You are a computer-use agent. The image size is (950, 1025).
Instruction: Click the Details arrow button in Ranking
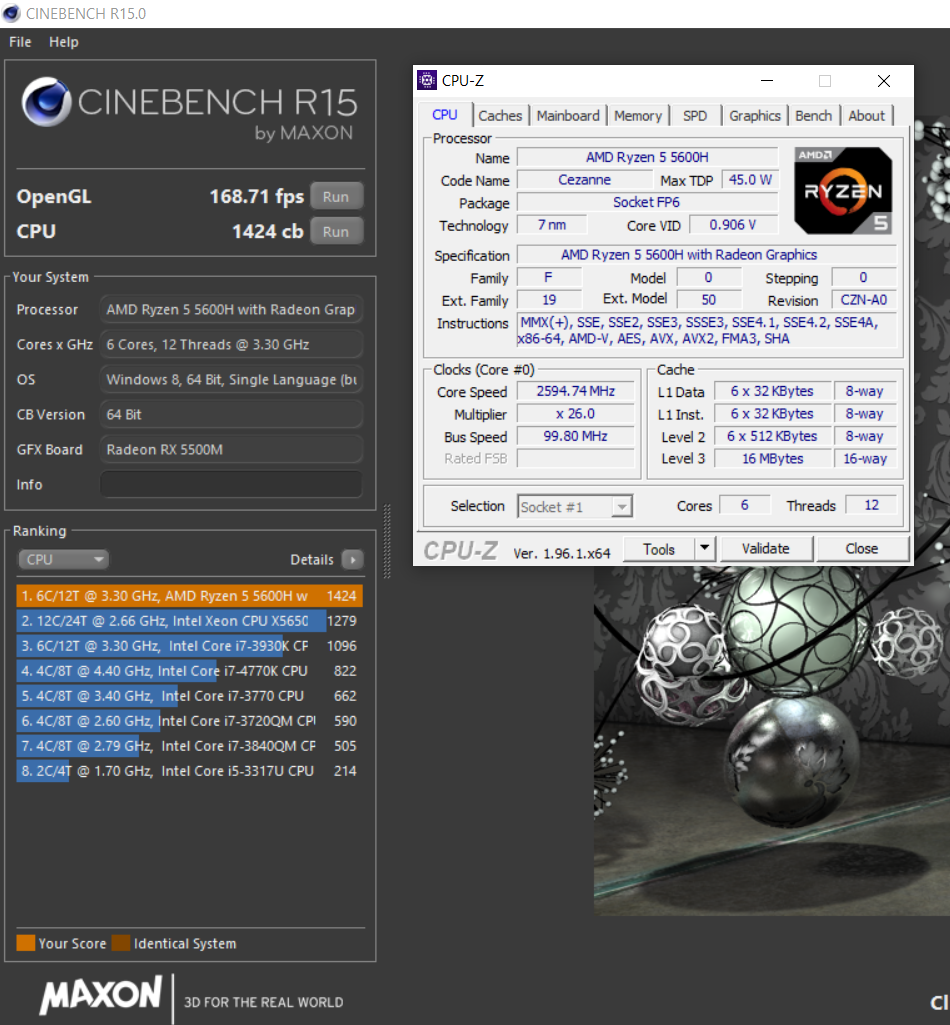click(x=352, y=560)
